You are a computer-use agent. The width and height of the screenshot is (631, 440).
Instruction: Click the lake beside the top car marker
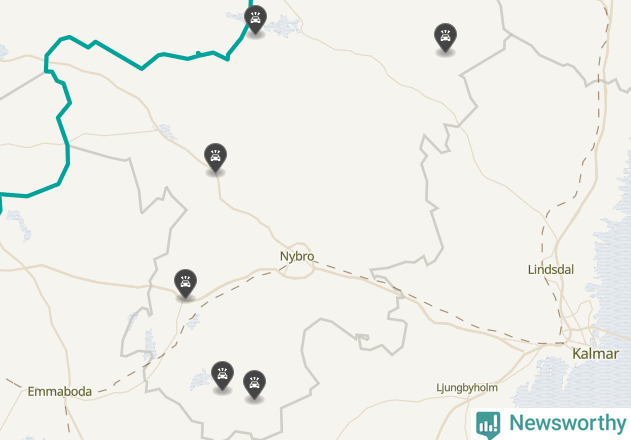283,25
